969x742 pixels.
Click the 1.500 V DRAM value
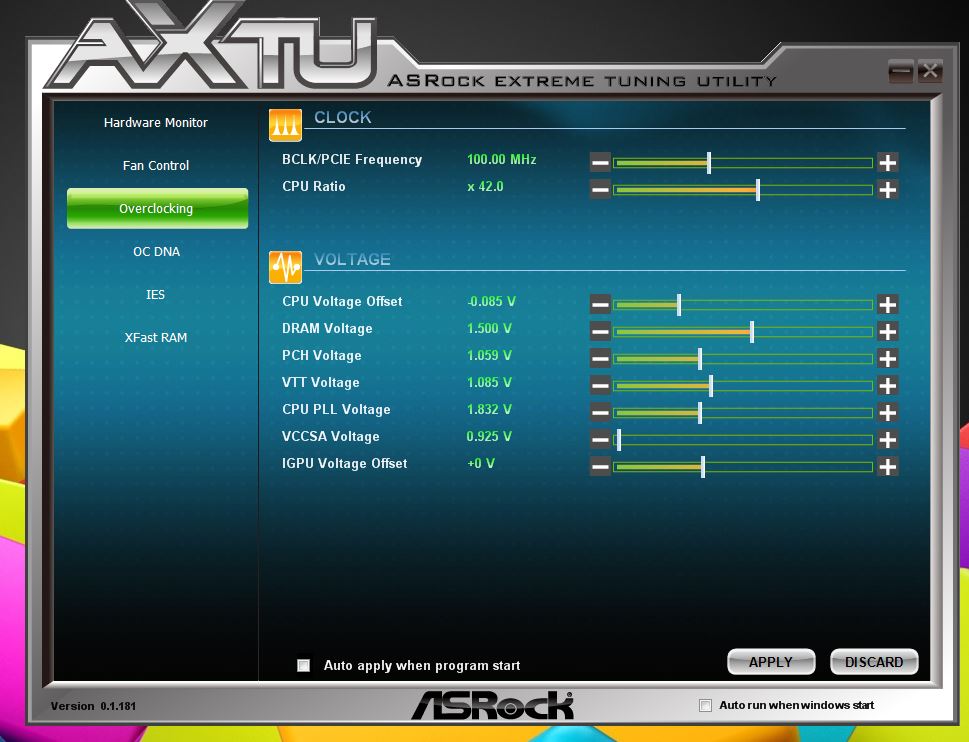489,328
